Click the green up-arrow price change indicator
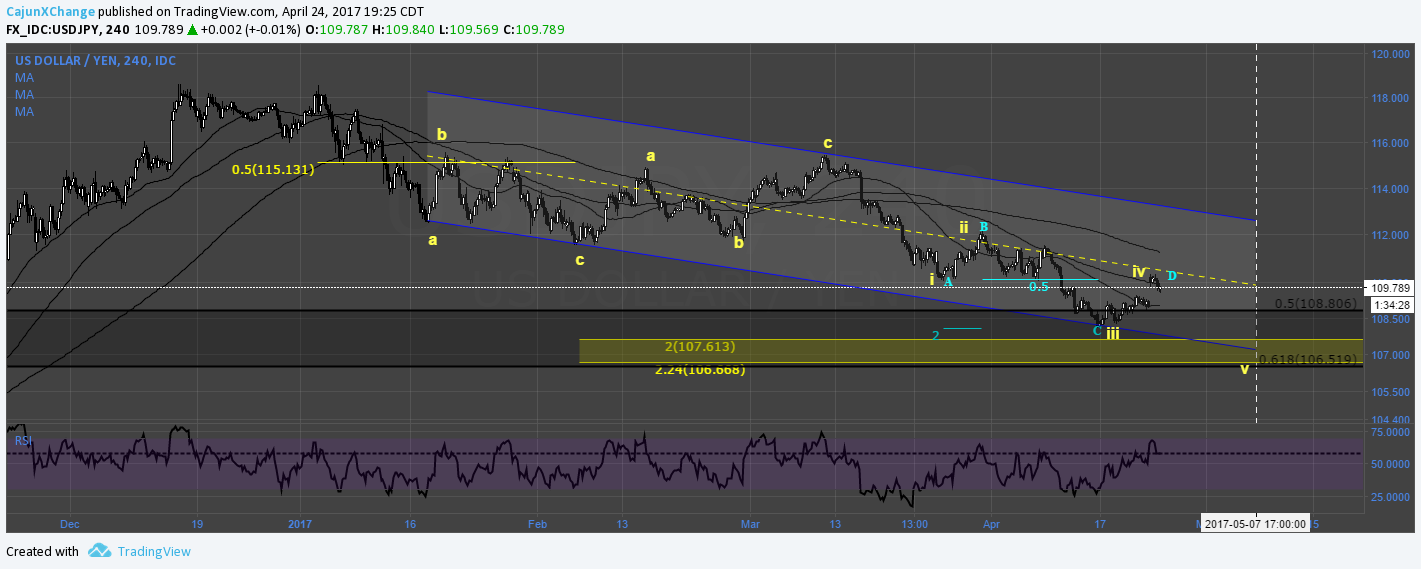1421x569 pixels. [x=191, y=30]
